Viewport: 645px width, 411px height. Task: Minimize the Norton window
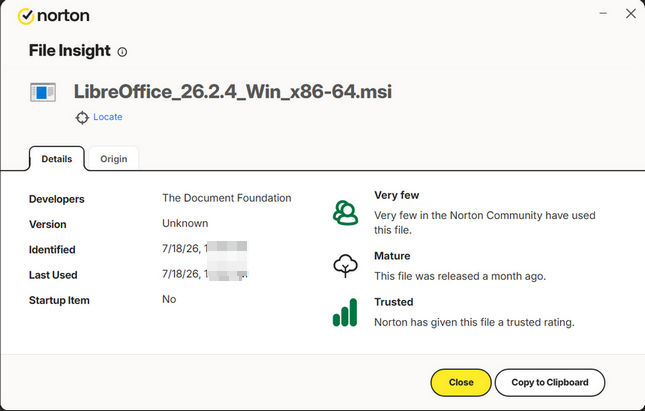(603, 14)
